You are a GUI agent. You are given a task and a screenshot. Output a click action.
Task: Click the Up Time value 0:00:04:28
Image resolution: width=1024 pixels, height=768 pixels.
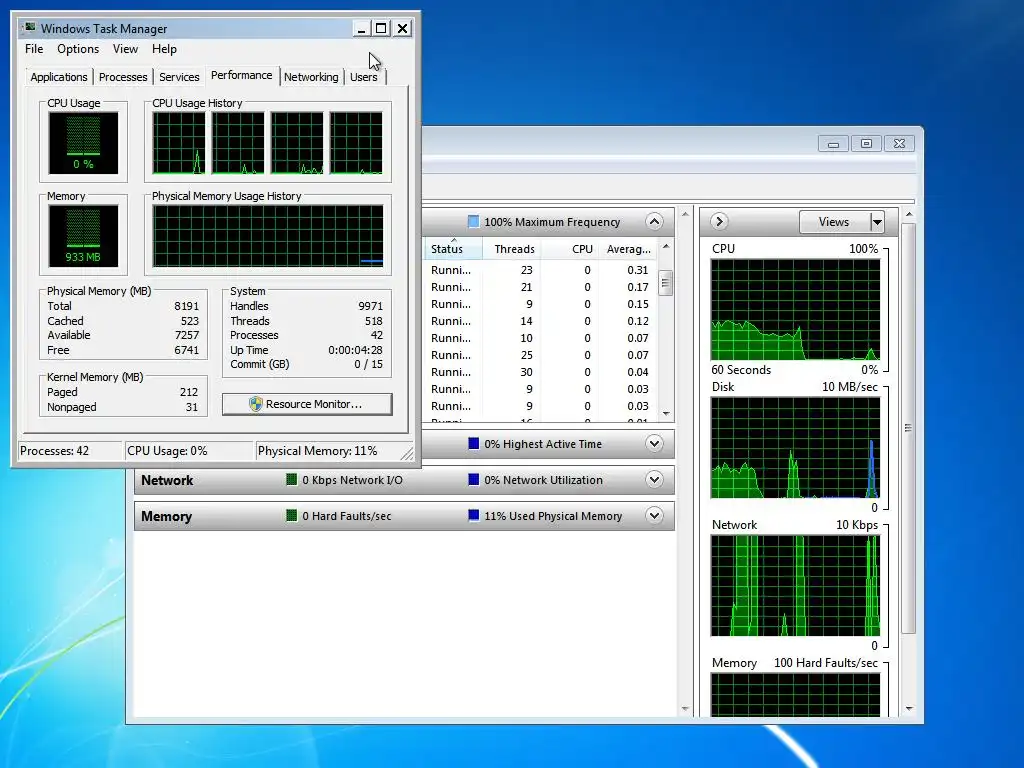(x=355, y=350)
